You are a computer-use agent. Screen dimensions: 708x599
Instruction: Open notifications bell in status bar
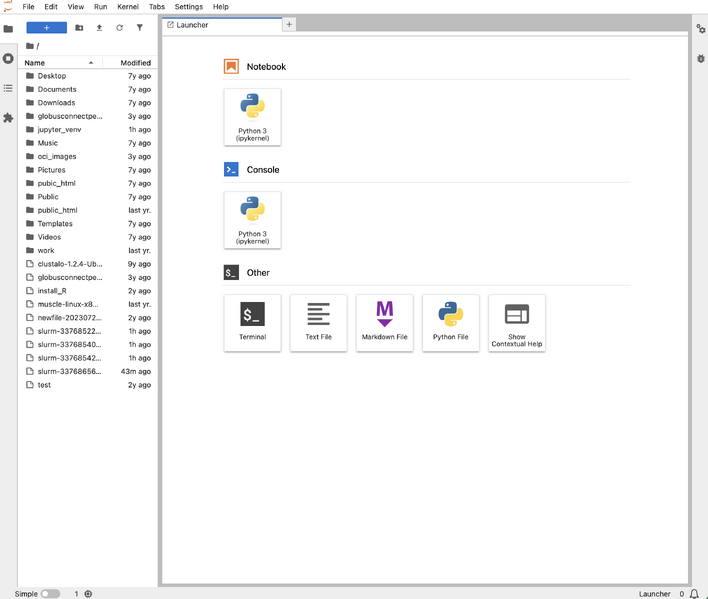[x=694, y=594]
